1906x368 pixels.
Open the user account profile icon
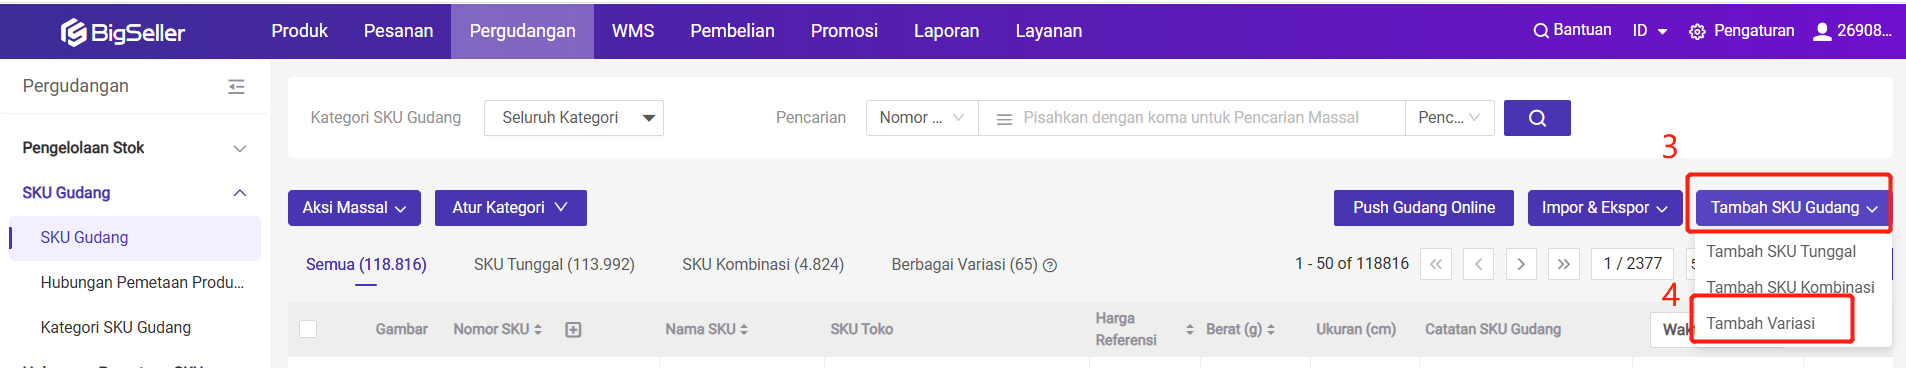click(1822, 31)
